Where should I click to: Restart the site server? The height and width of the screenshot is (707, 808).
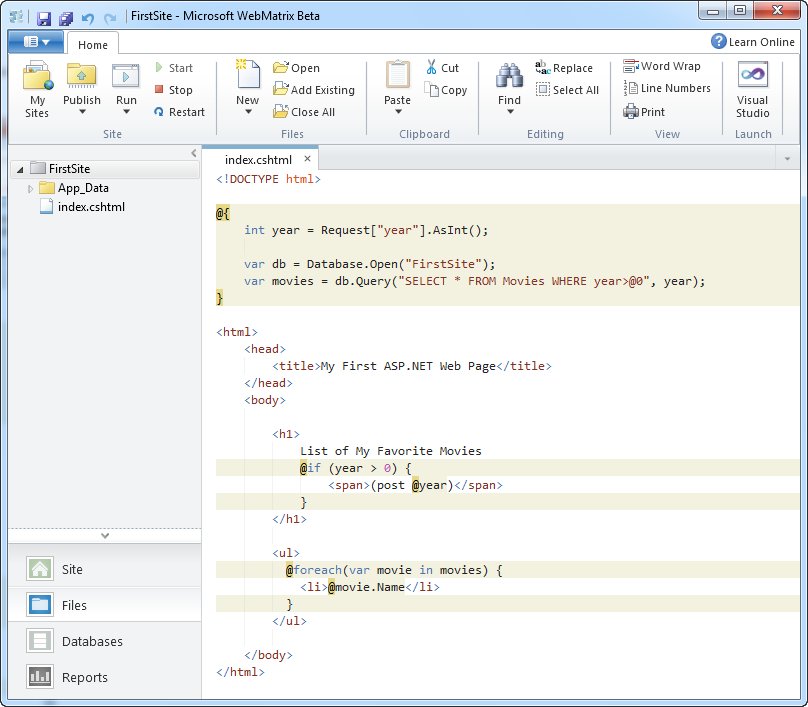[179, 112]
